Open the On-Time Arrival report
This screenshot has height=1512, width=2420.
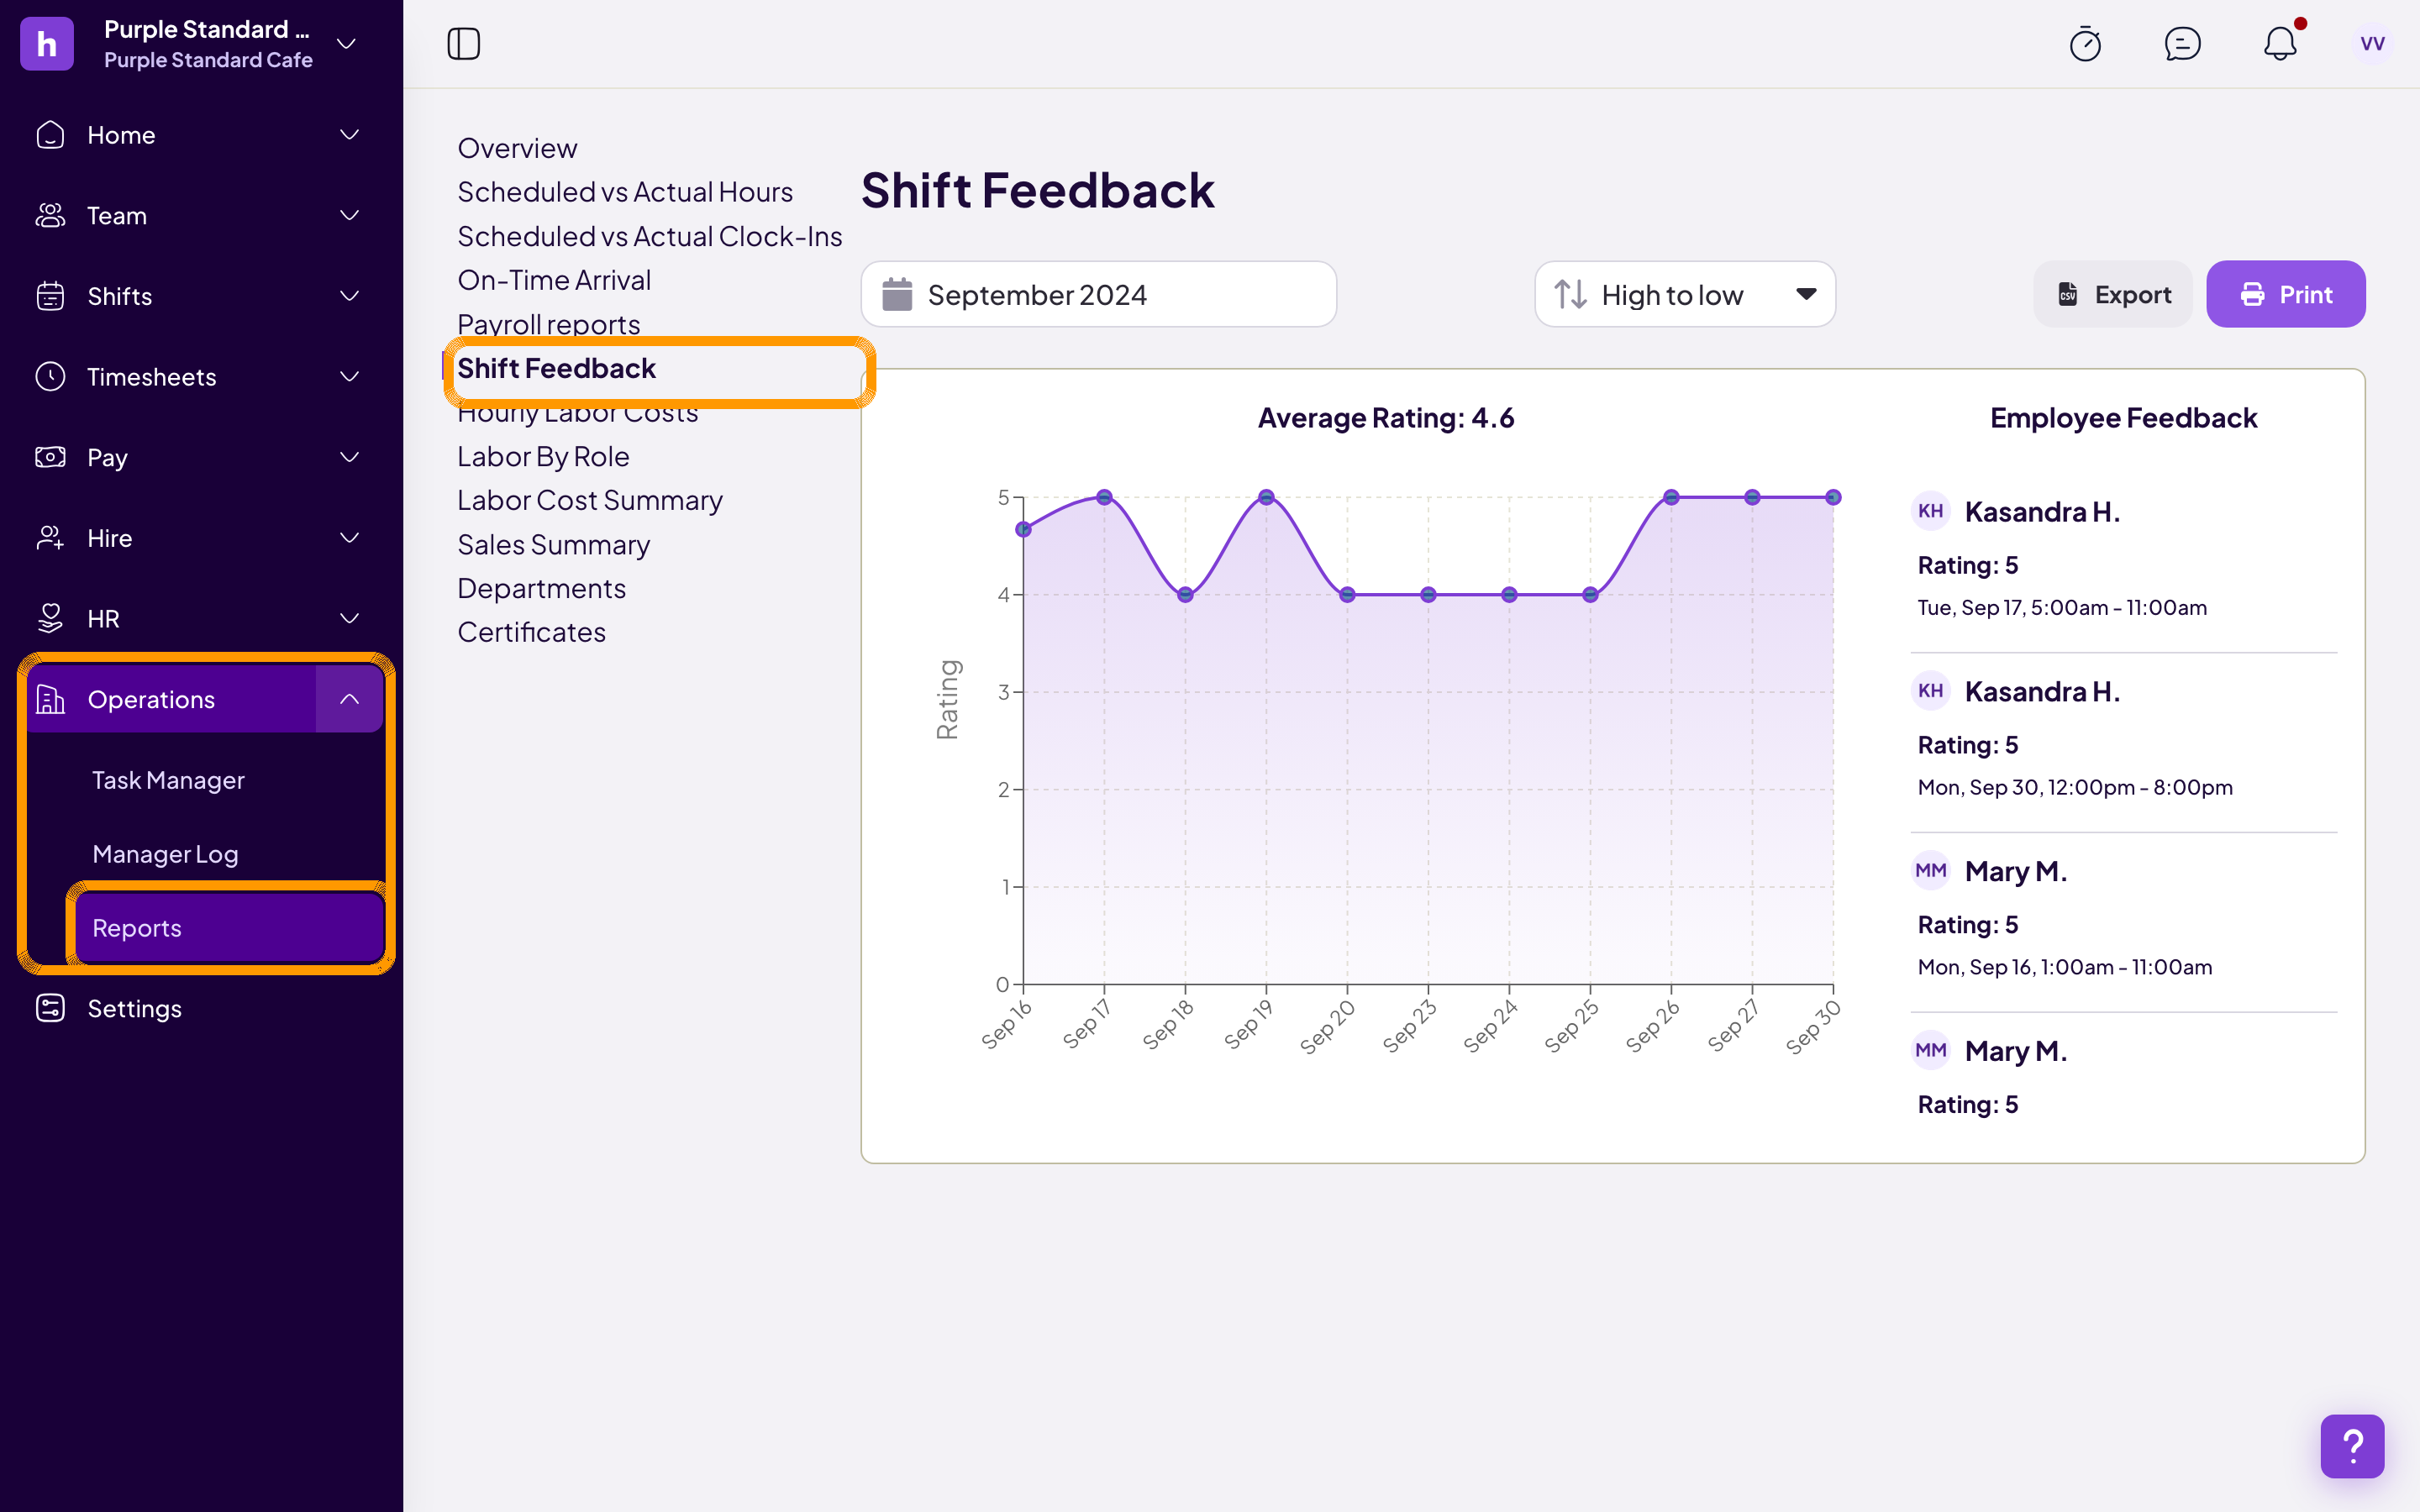[554, 280]
